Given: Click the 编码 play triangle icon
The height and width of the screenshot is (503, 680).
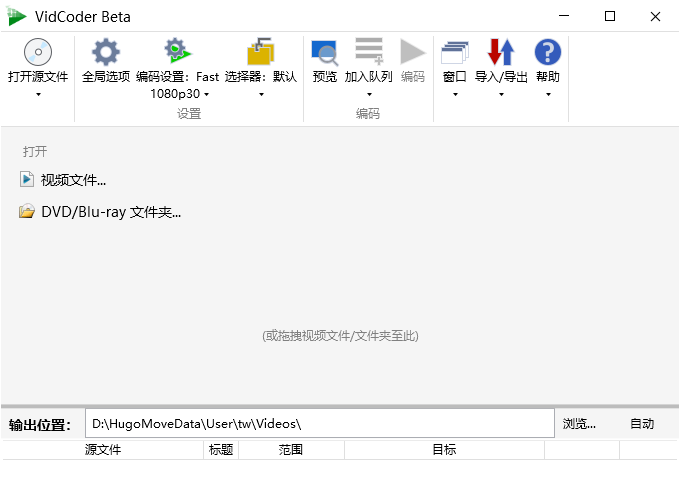Looking at the screenshot, I should (412, 52).
